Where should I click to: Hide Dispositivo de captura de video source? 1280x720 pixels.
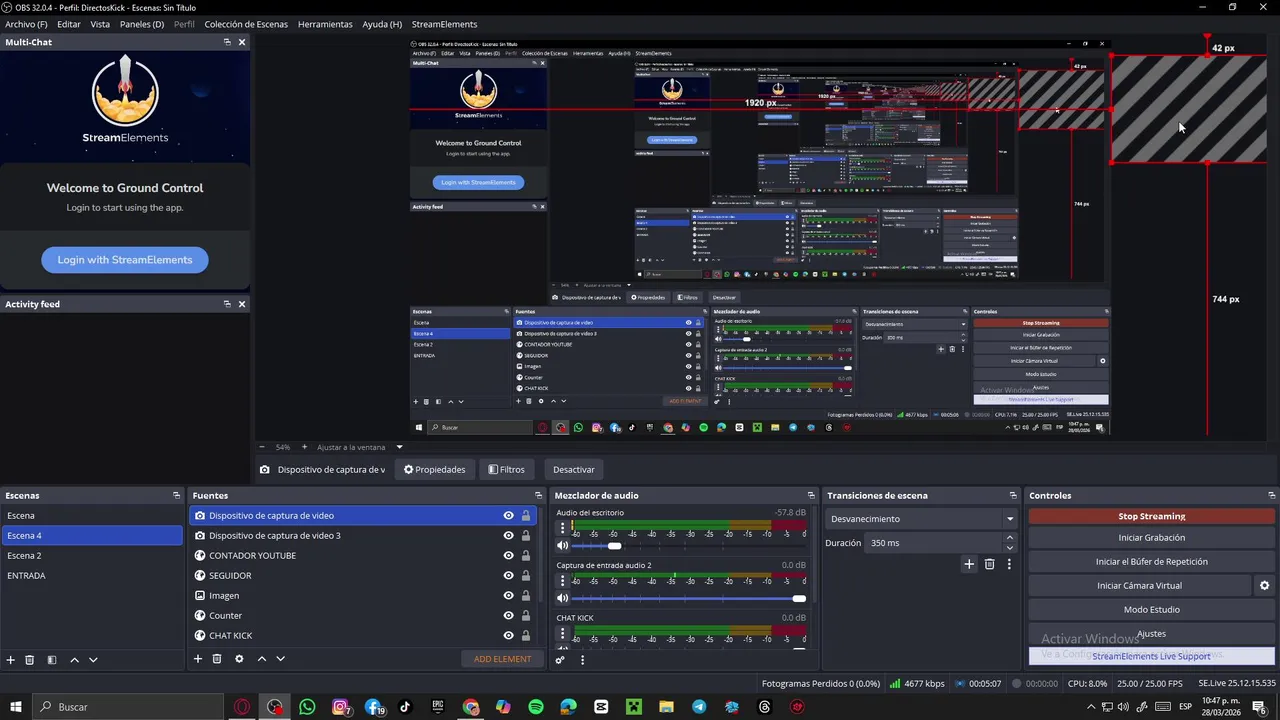[508, 516]
